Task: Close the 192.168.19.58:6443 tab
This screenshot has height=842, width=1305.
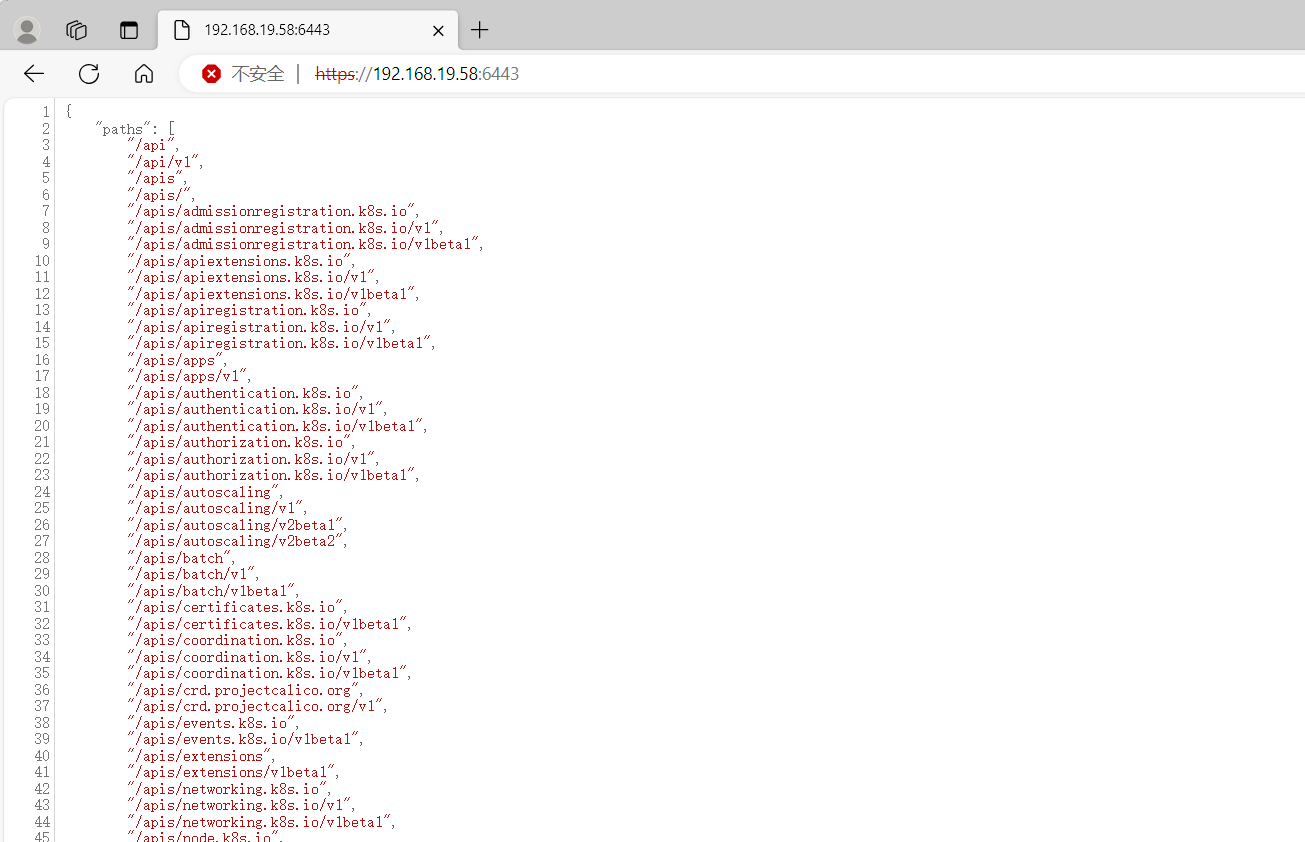Action: tap(438, 31)
